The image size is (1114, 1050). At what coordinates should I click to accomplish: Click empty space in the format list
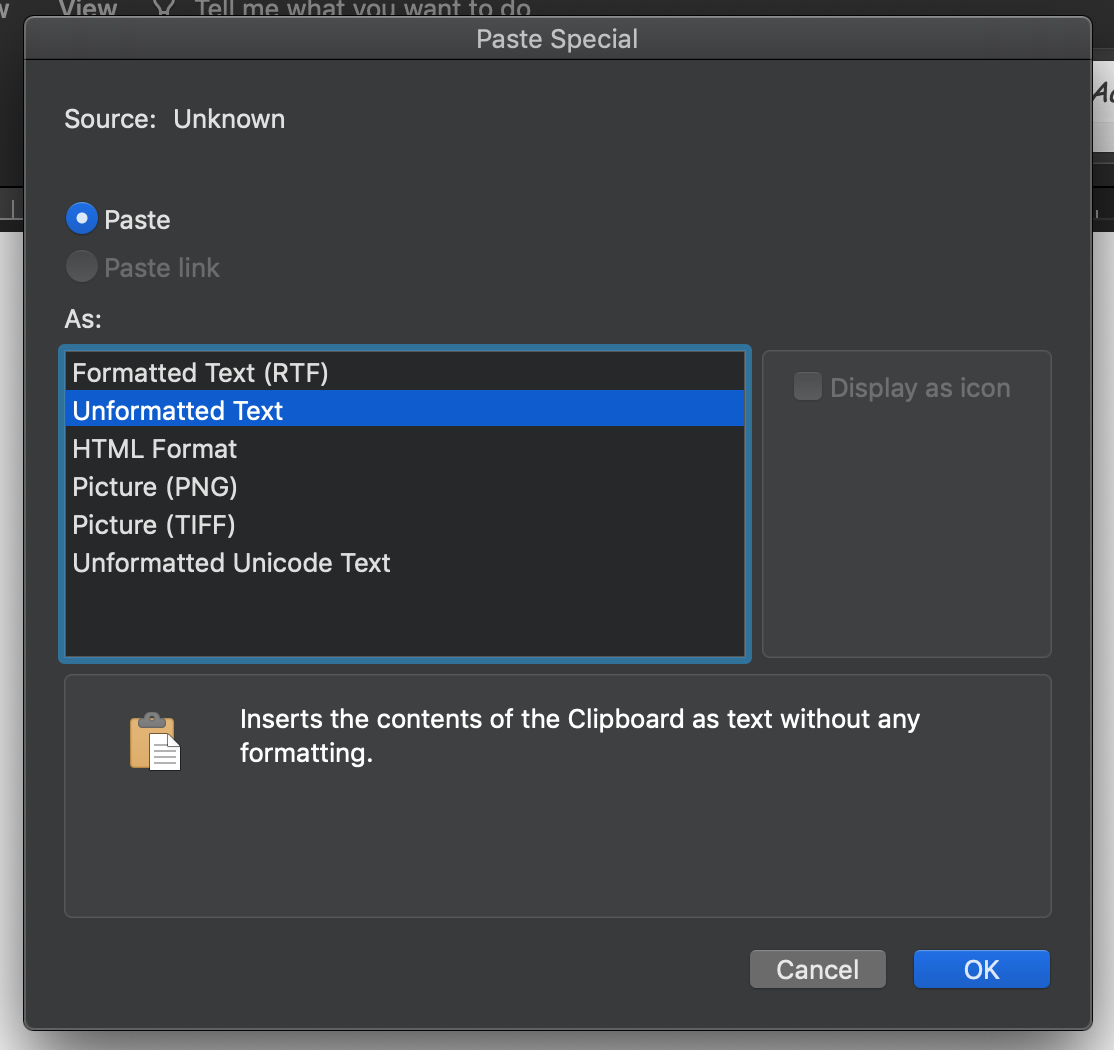[x=405, y=618]
